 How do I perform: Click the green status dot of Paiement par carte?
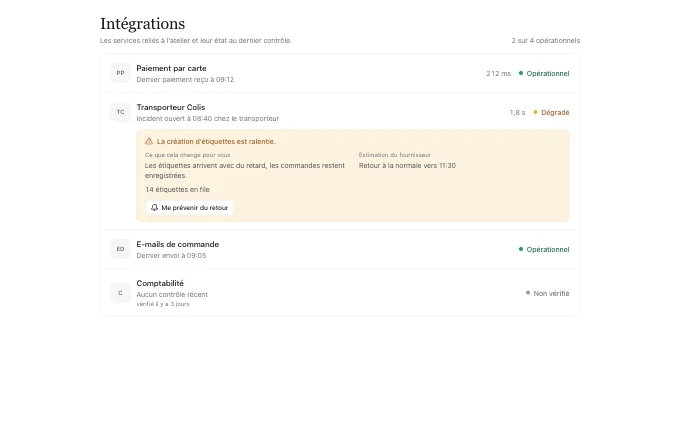coord(521,73)
